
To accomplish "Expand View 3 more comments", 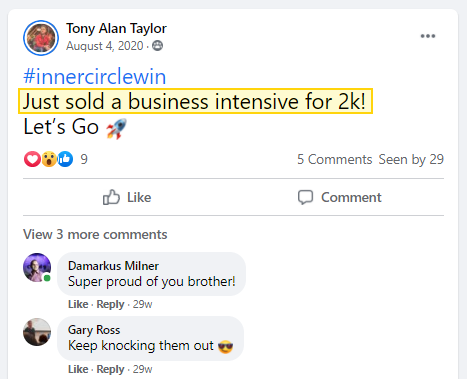I will tap(95, 234).
